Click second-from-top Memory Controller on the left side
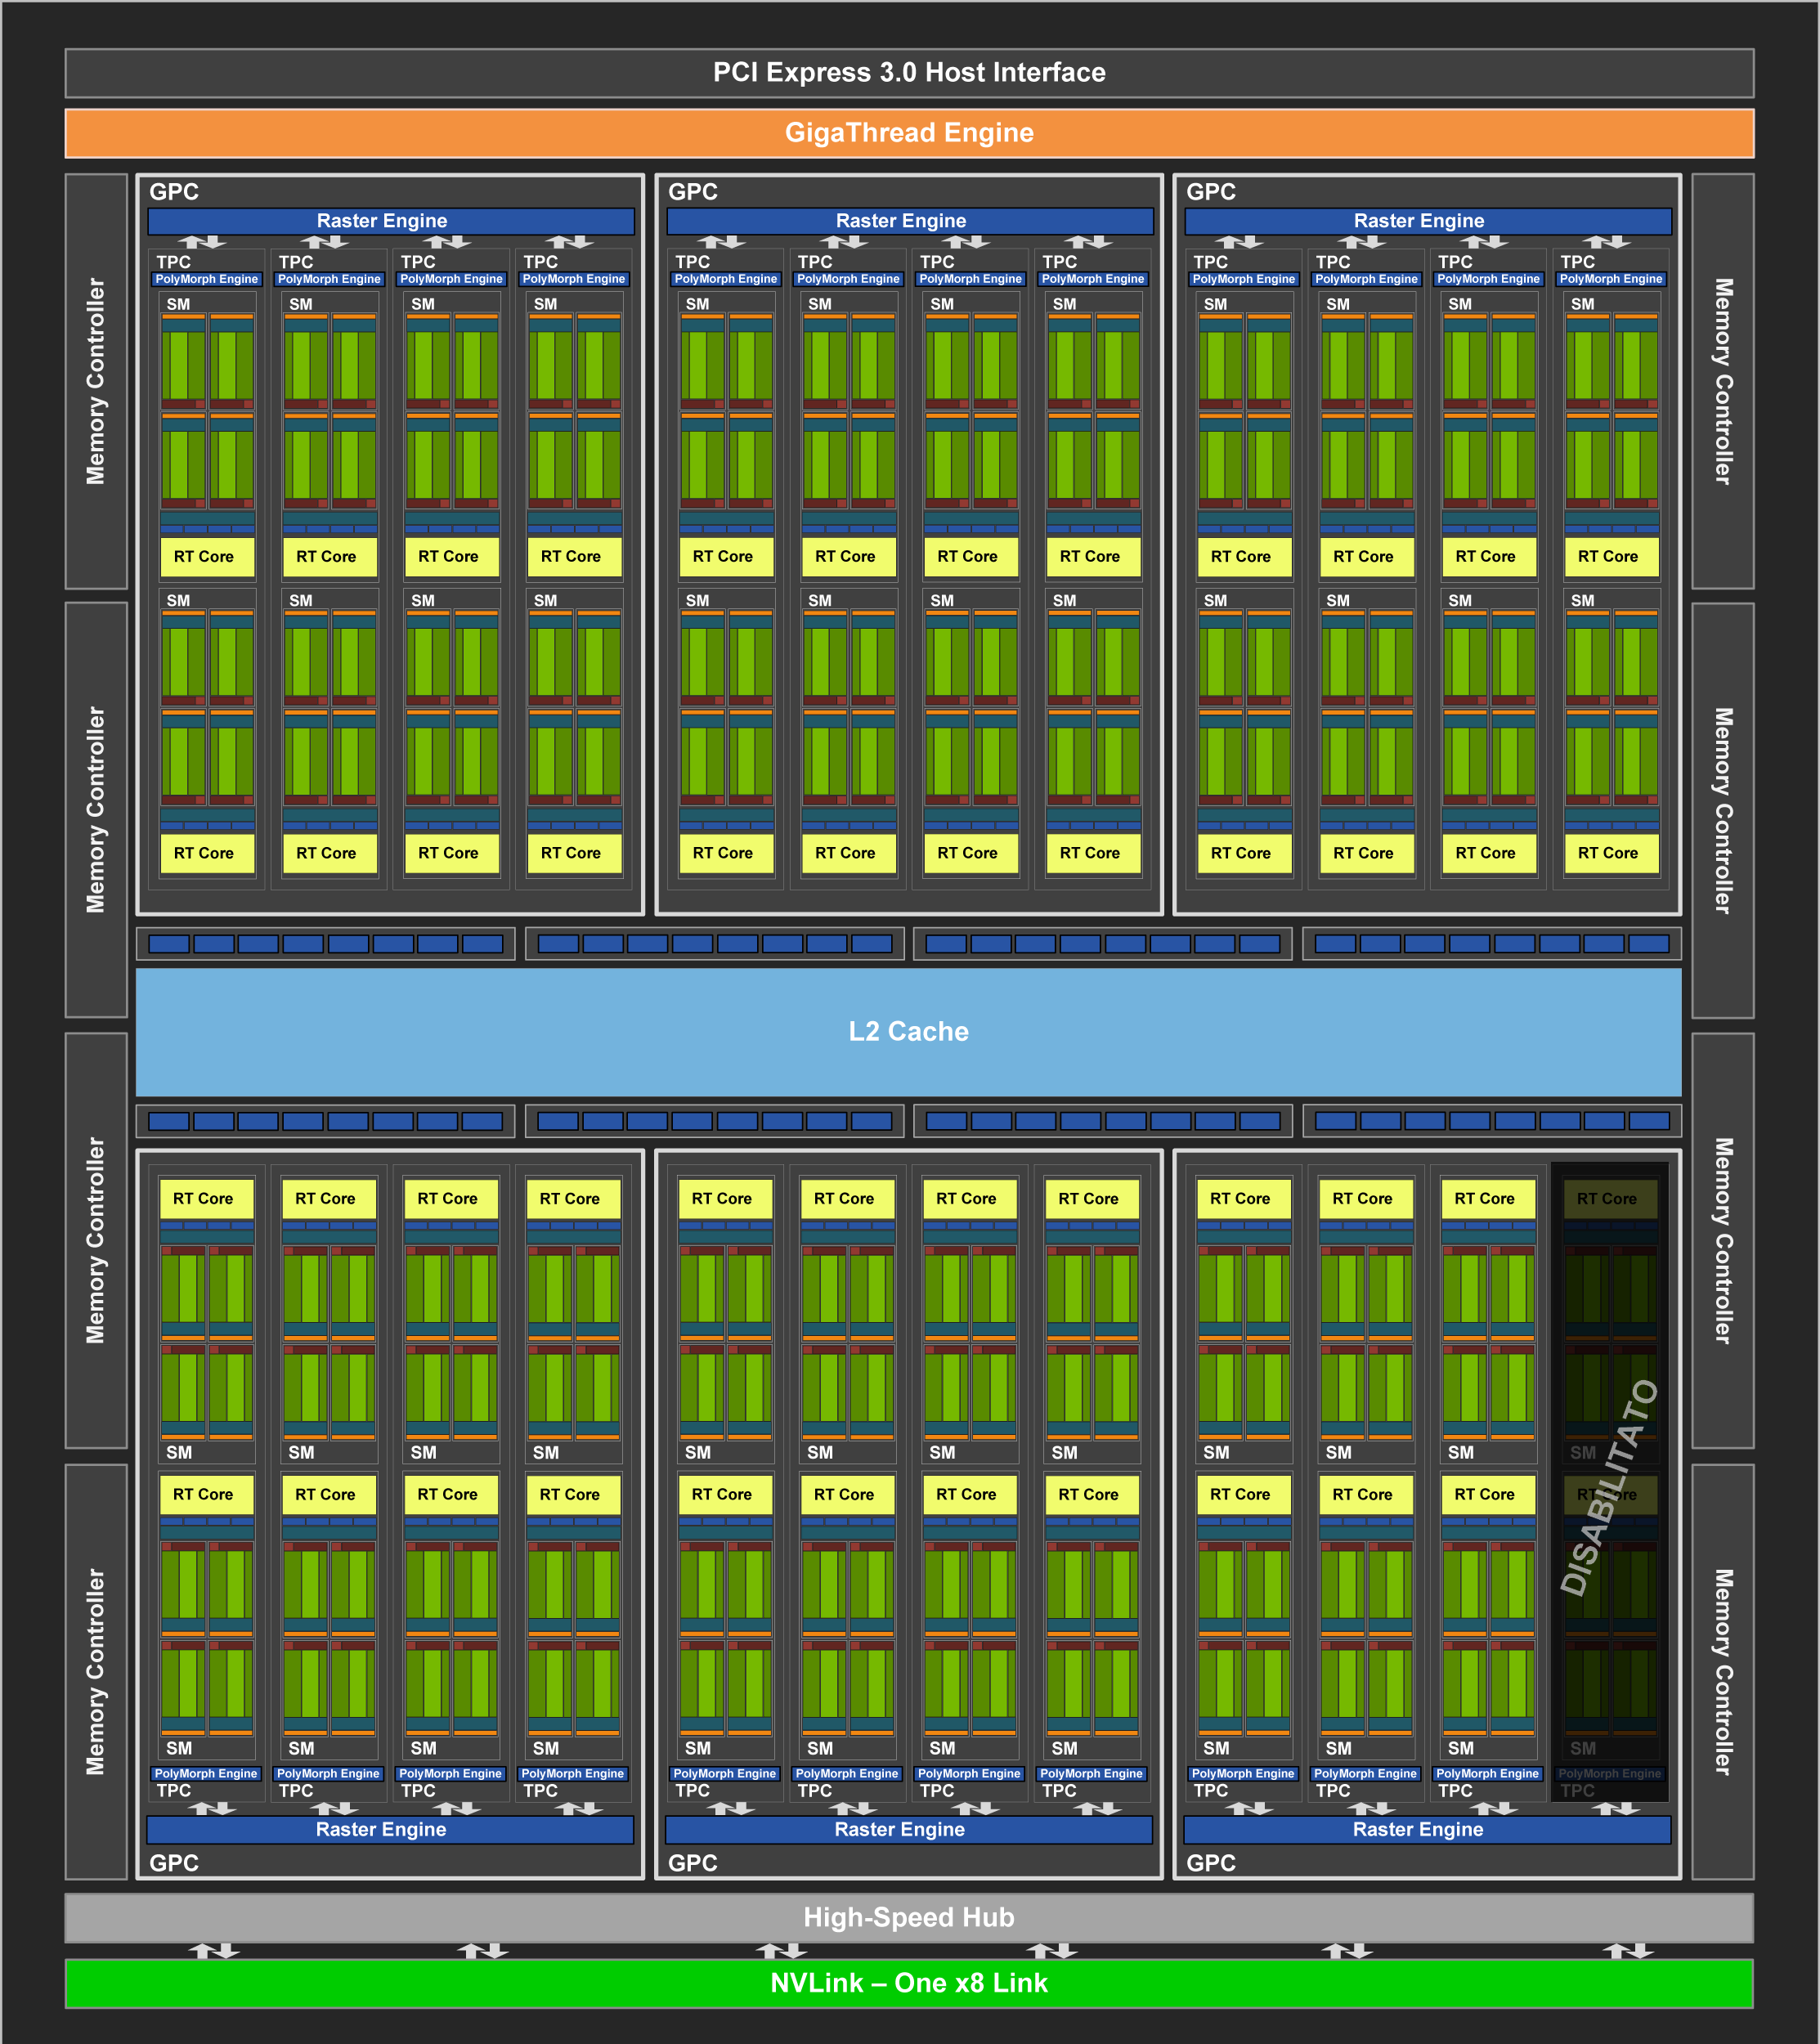This screenshot has width=1820, height=2044. coord(96,810)
